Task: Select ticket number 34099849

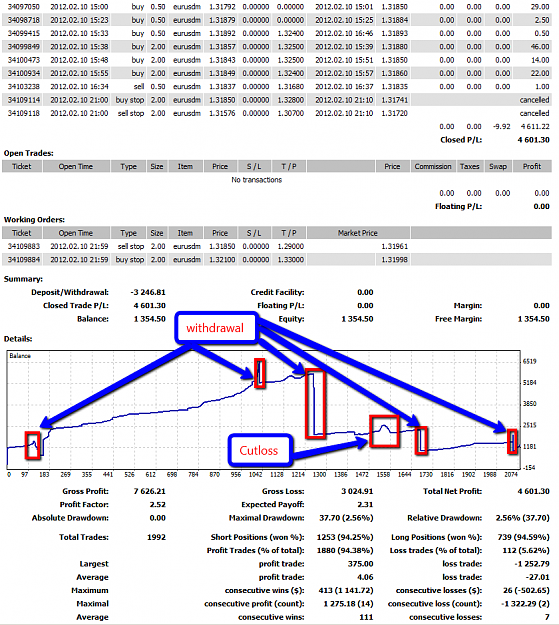Action: click(x=24, y=47)
